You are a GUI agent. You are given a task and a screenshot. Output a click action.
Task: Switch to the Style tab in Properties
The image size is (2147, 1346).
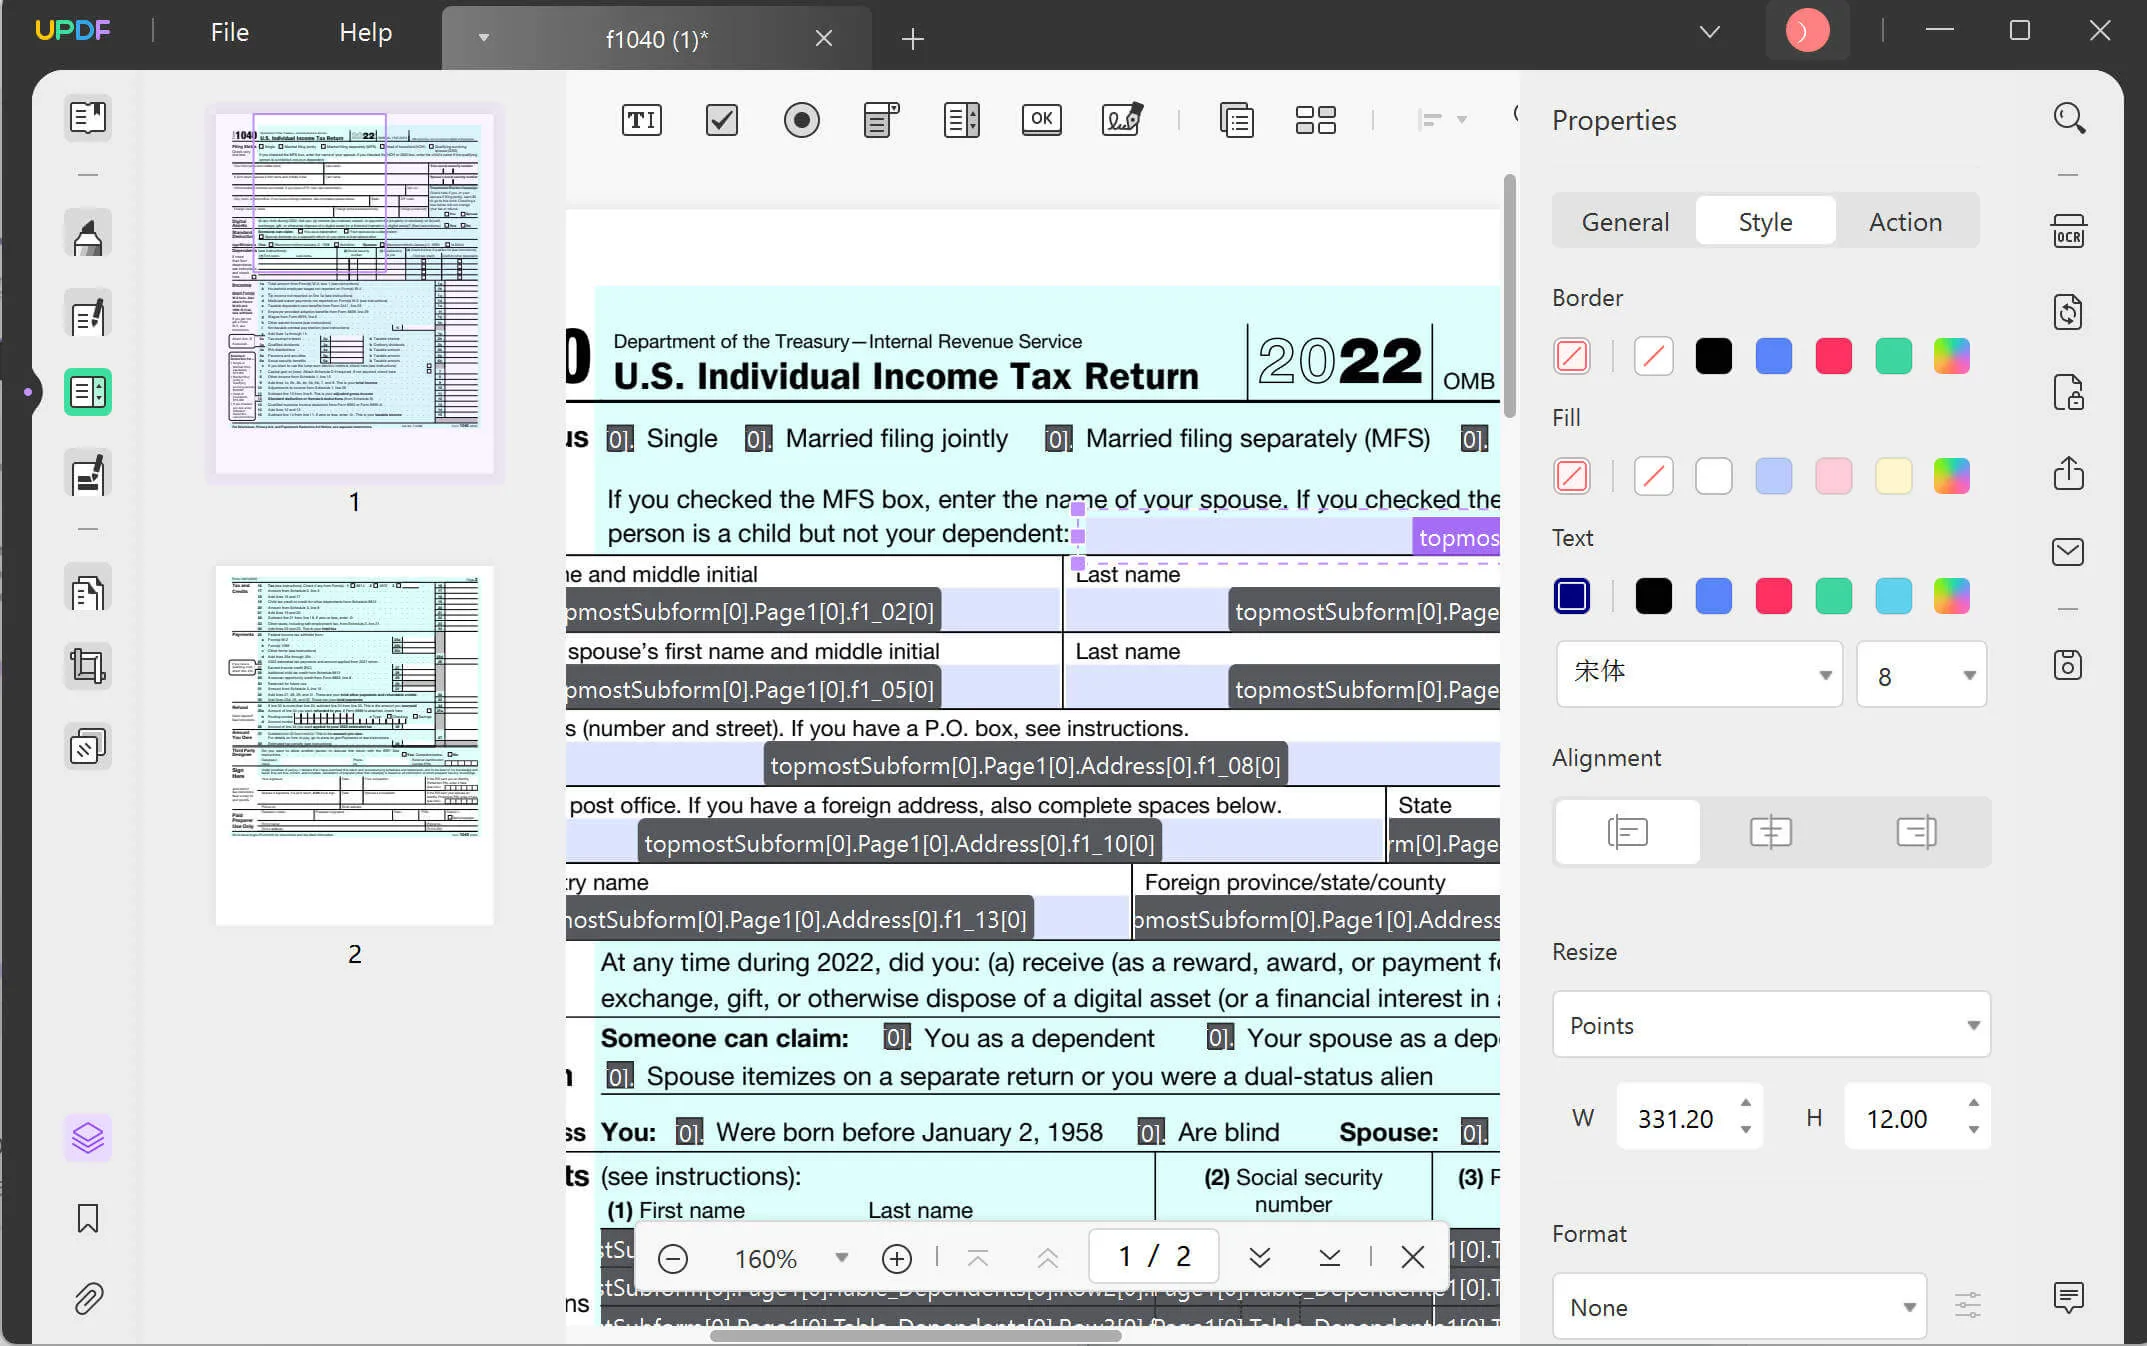coord(1764,220)
